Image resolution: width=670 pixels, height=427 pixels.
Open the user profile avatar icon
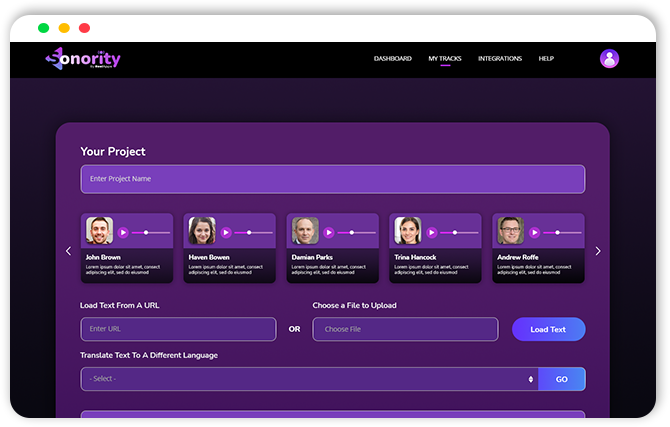(x=609, y=59)
